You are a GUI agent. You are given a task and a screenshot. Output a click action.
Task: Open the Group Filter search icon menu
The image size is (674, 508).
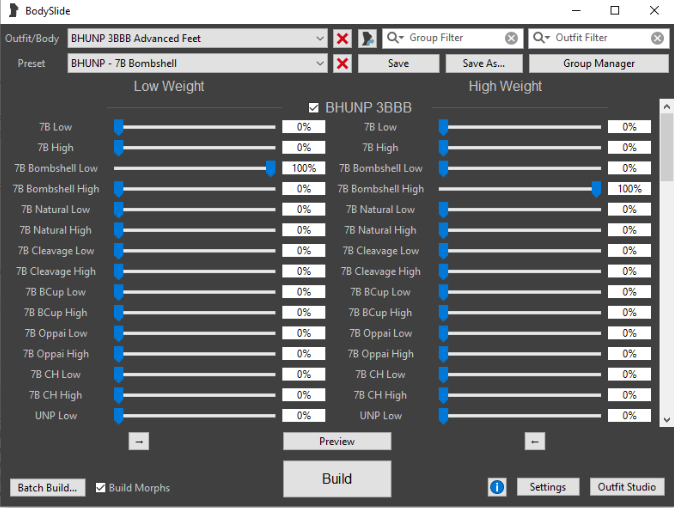coord(395,38)
